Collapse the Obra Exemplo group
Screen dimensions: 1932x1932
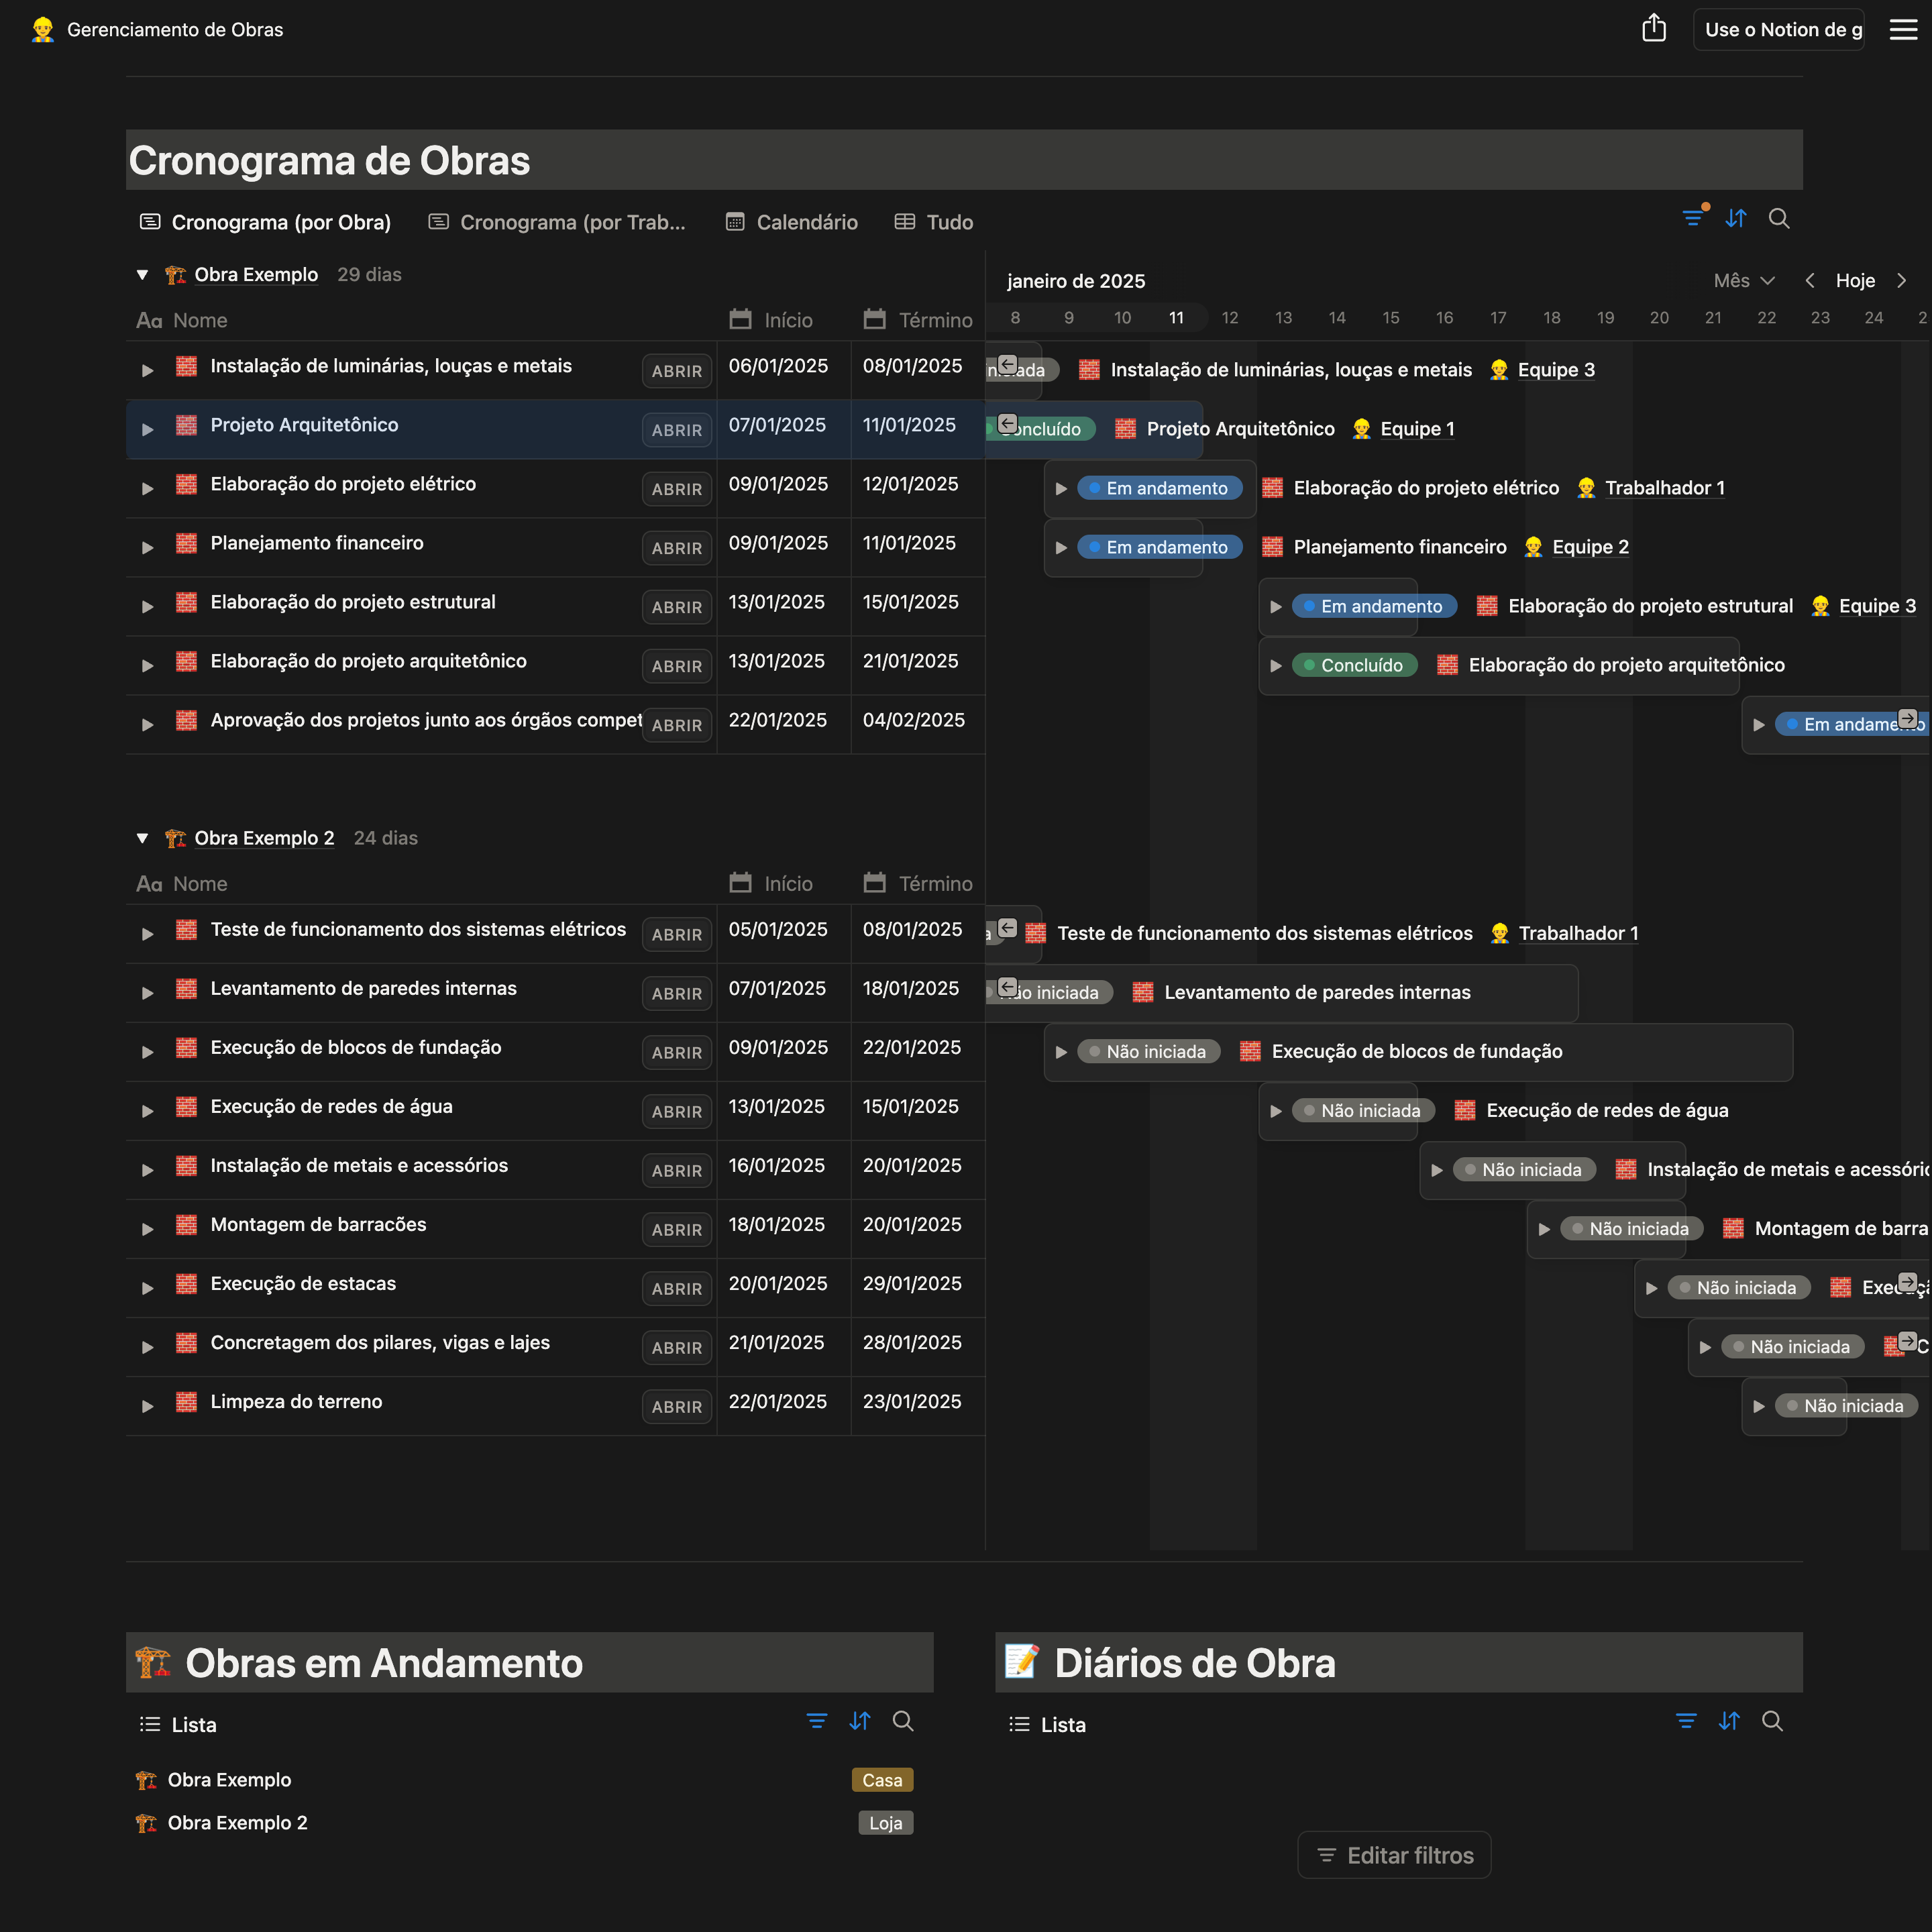coord(142,275)
